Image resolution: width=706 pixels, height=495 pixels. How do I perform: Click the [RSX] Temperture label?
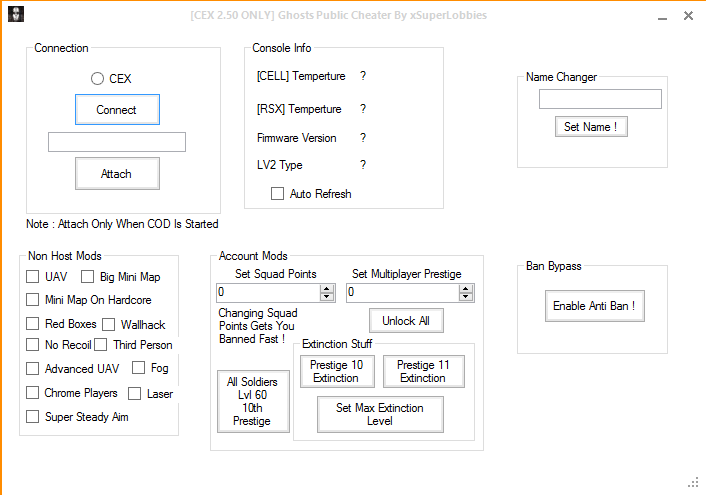click(x=299, y=109)
